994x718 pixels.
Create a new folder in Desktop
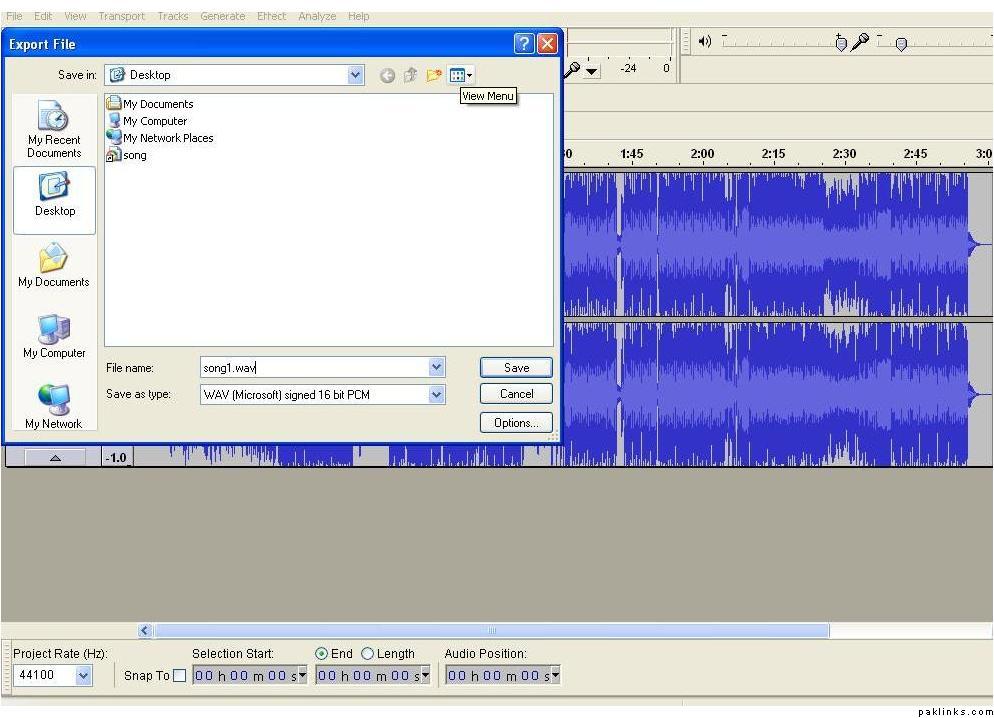click(433, 75)
